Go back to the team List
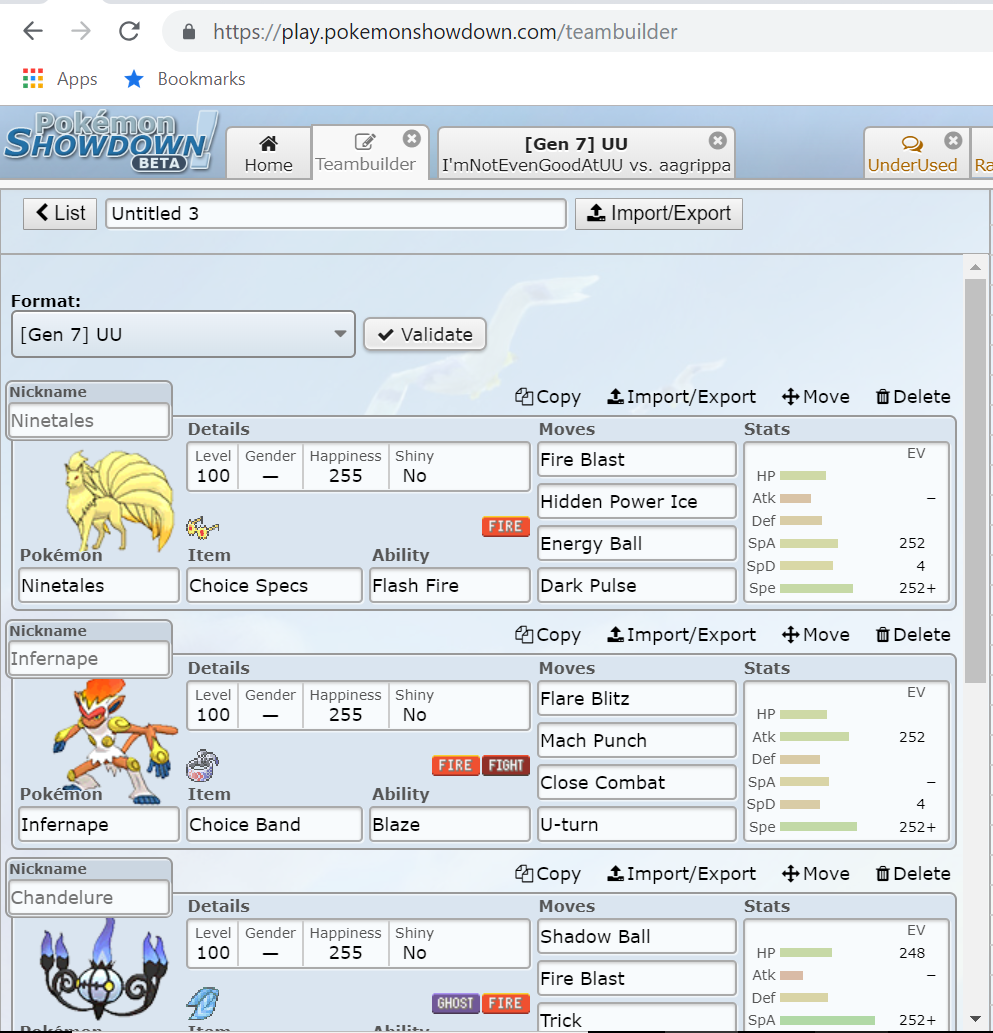Screen dimensions: 993x1033 60,213
